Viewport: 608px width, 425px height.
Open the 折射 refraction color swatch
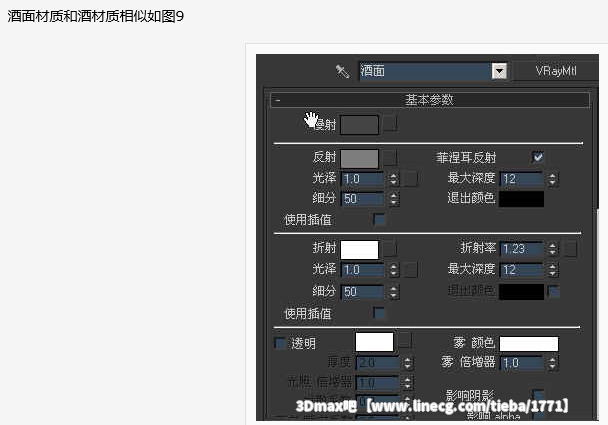(359, 249)
